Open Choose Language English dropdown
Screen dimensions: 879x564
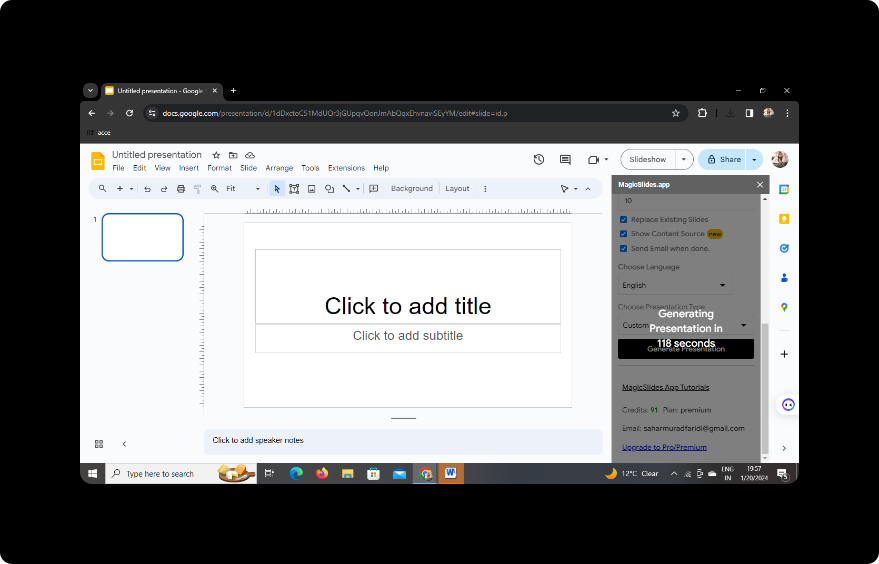coord(675,285)
